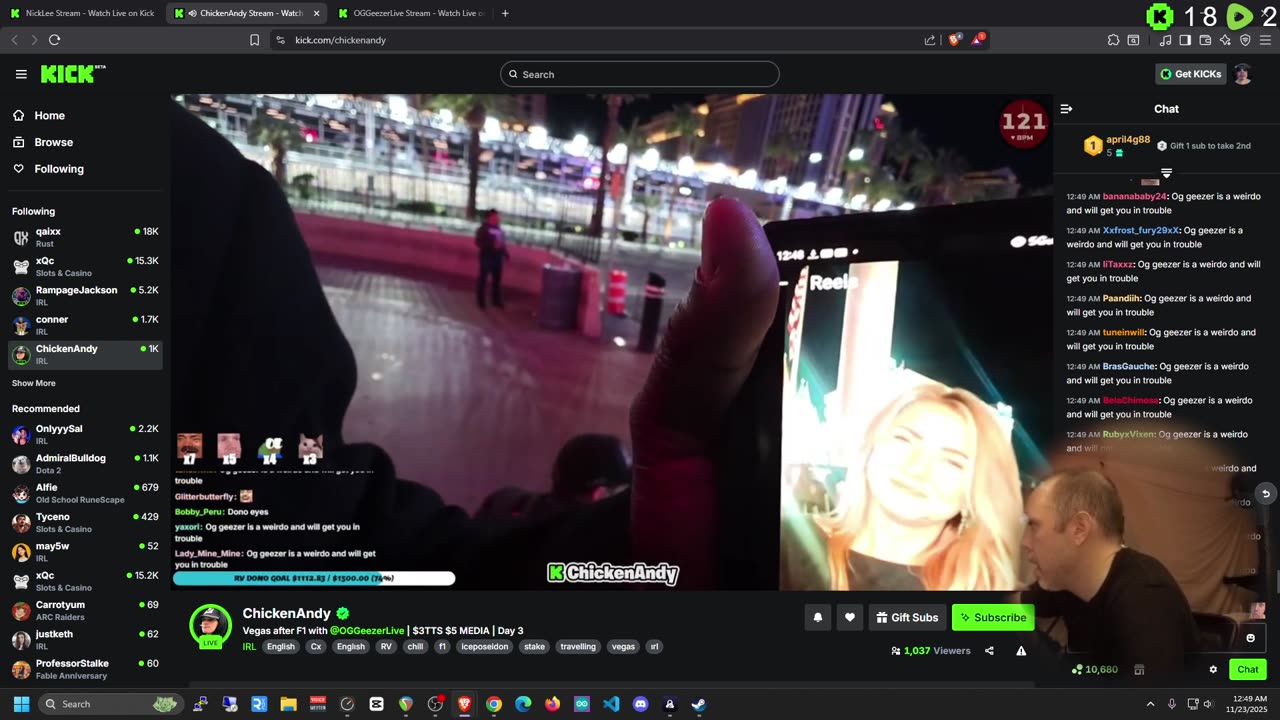1280x720 pixels.
Task: Open the user profile avatar menu
Action: pyautogui.click(x=1243, y=74)
